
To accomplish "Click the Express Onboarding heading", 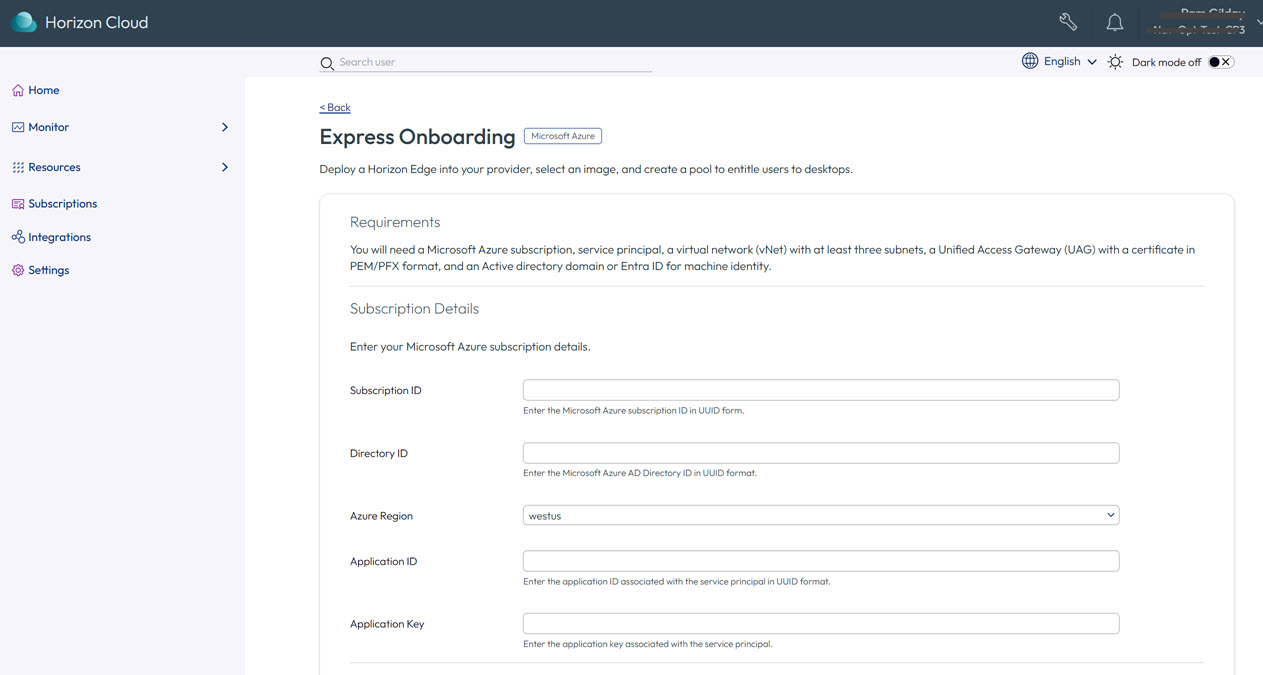I will click(x=417, y=137).
